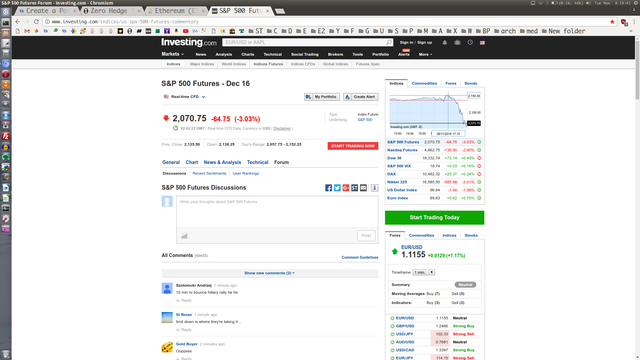Open the Disclaimer link

(282, 129)
